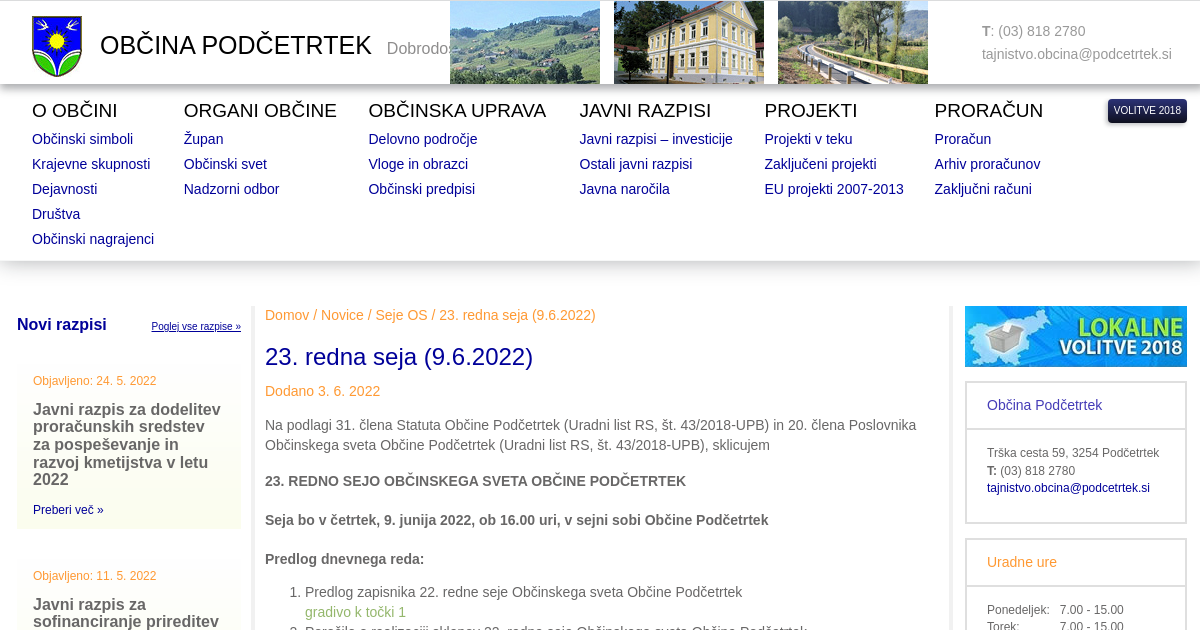Image resolution: width=1200 pixels, height=630 pixels.
Task: Click the Občina Podčetrtek coat of arms logo
Action: click(x=57, y=46)
